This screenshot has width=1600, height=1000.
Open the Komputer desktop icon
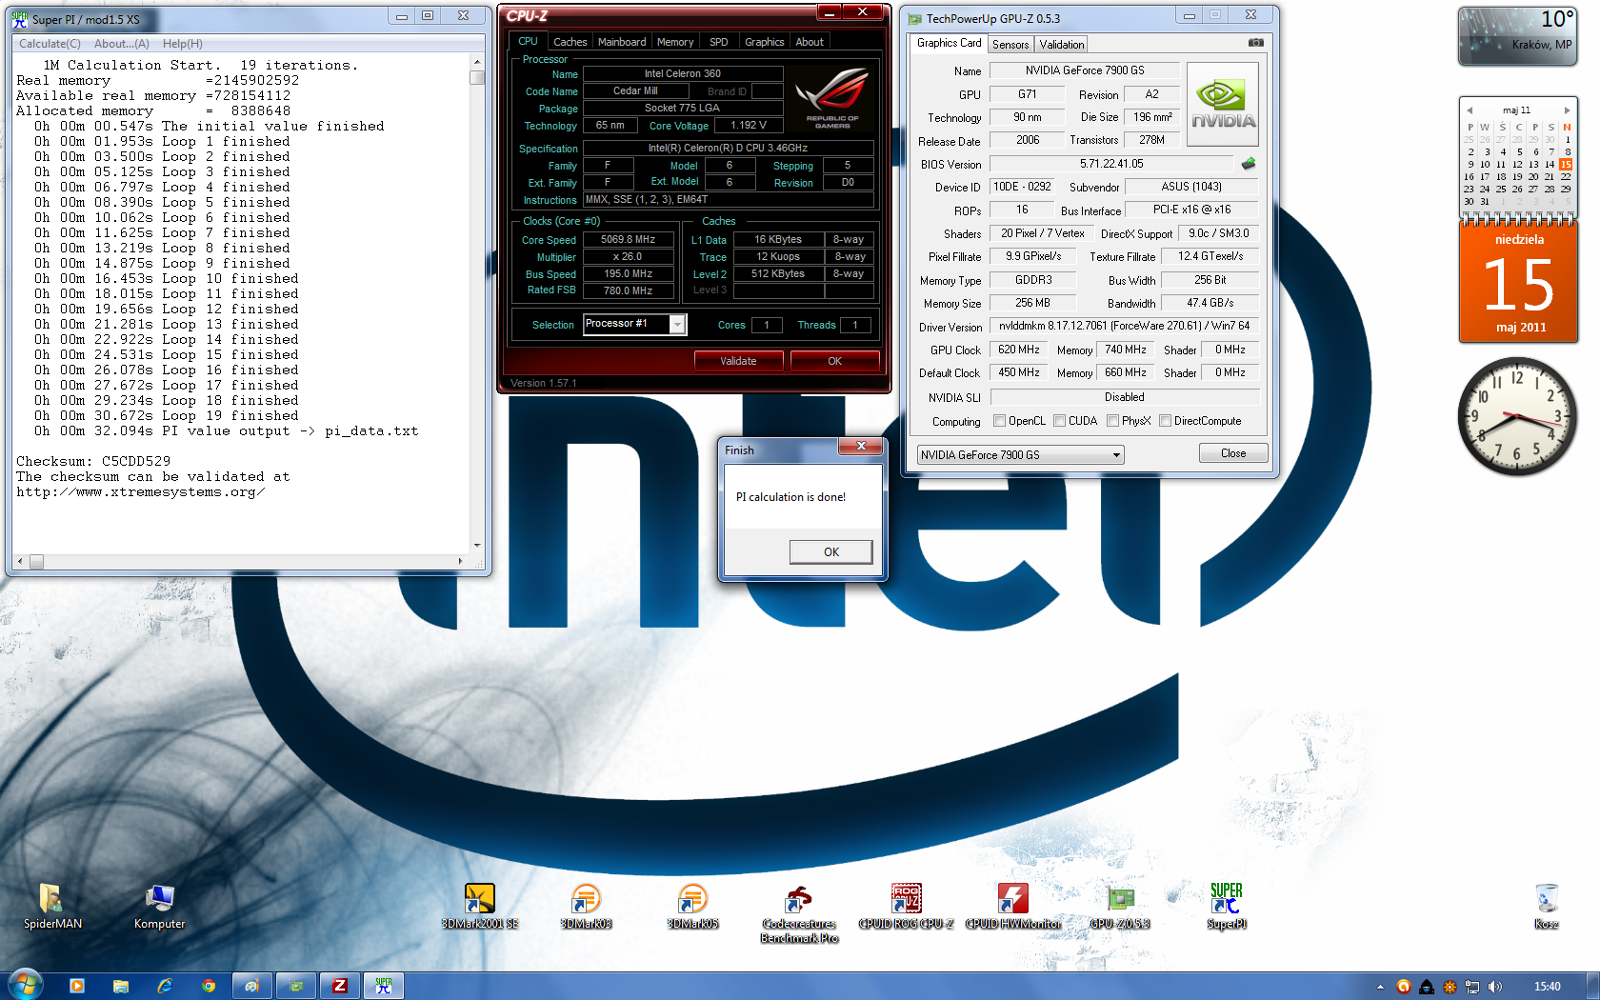[160, 906]
